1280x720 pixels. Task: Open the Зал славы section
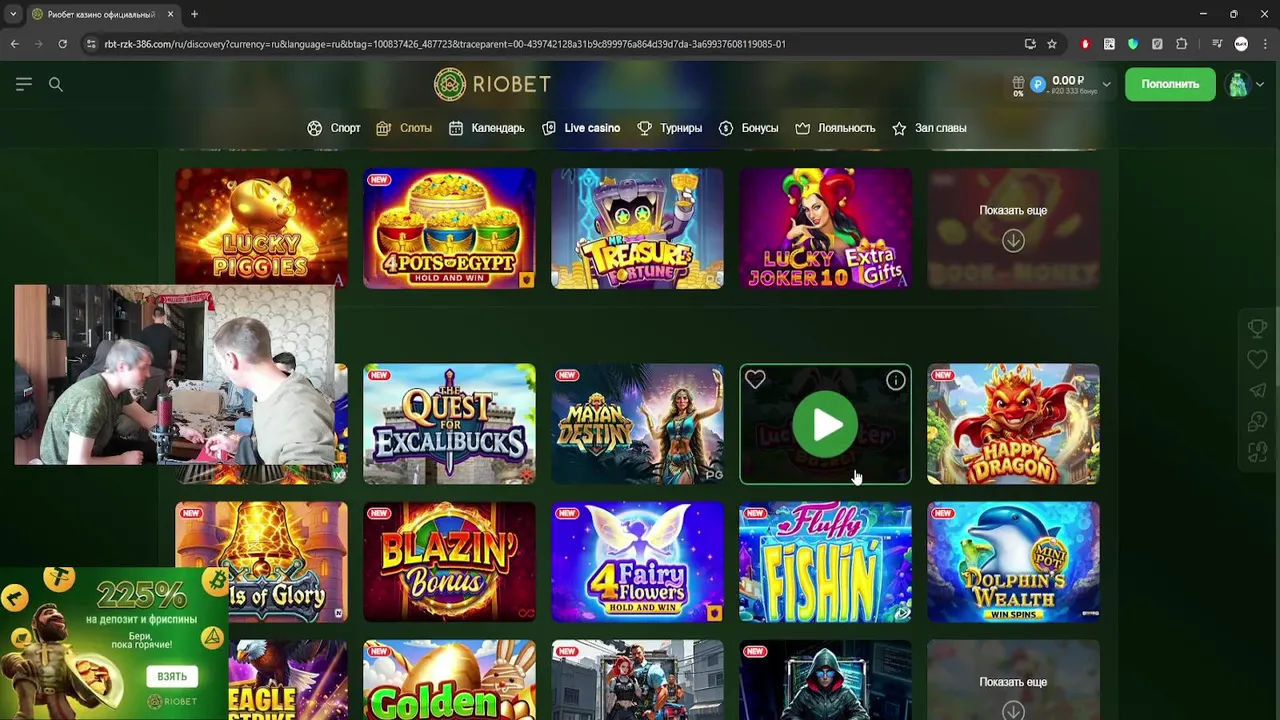[x=929, y=128]
